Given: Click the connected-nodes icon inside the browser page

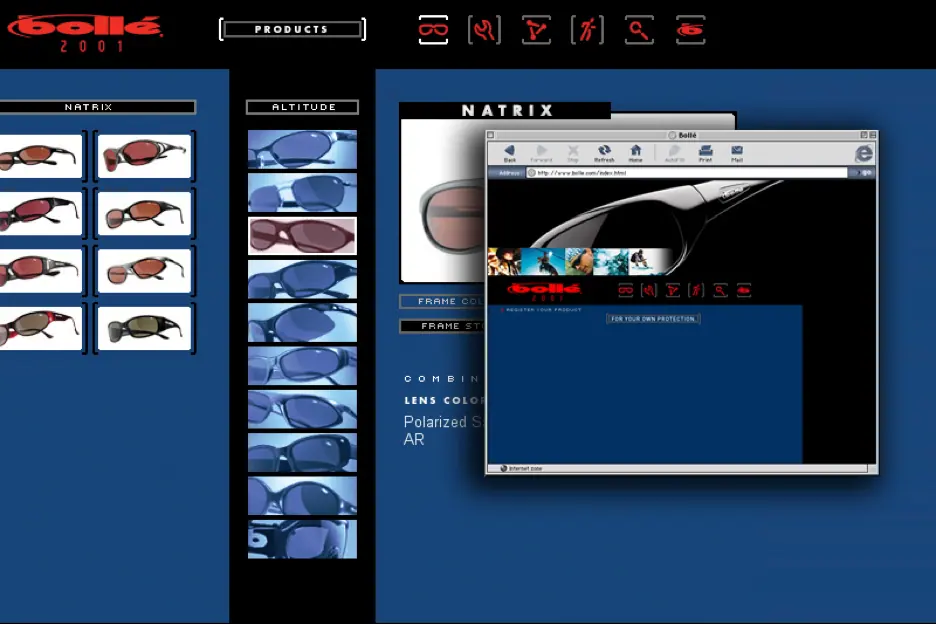Looking at the screenshot, I should (x=673, y=291).
